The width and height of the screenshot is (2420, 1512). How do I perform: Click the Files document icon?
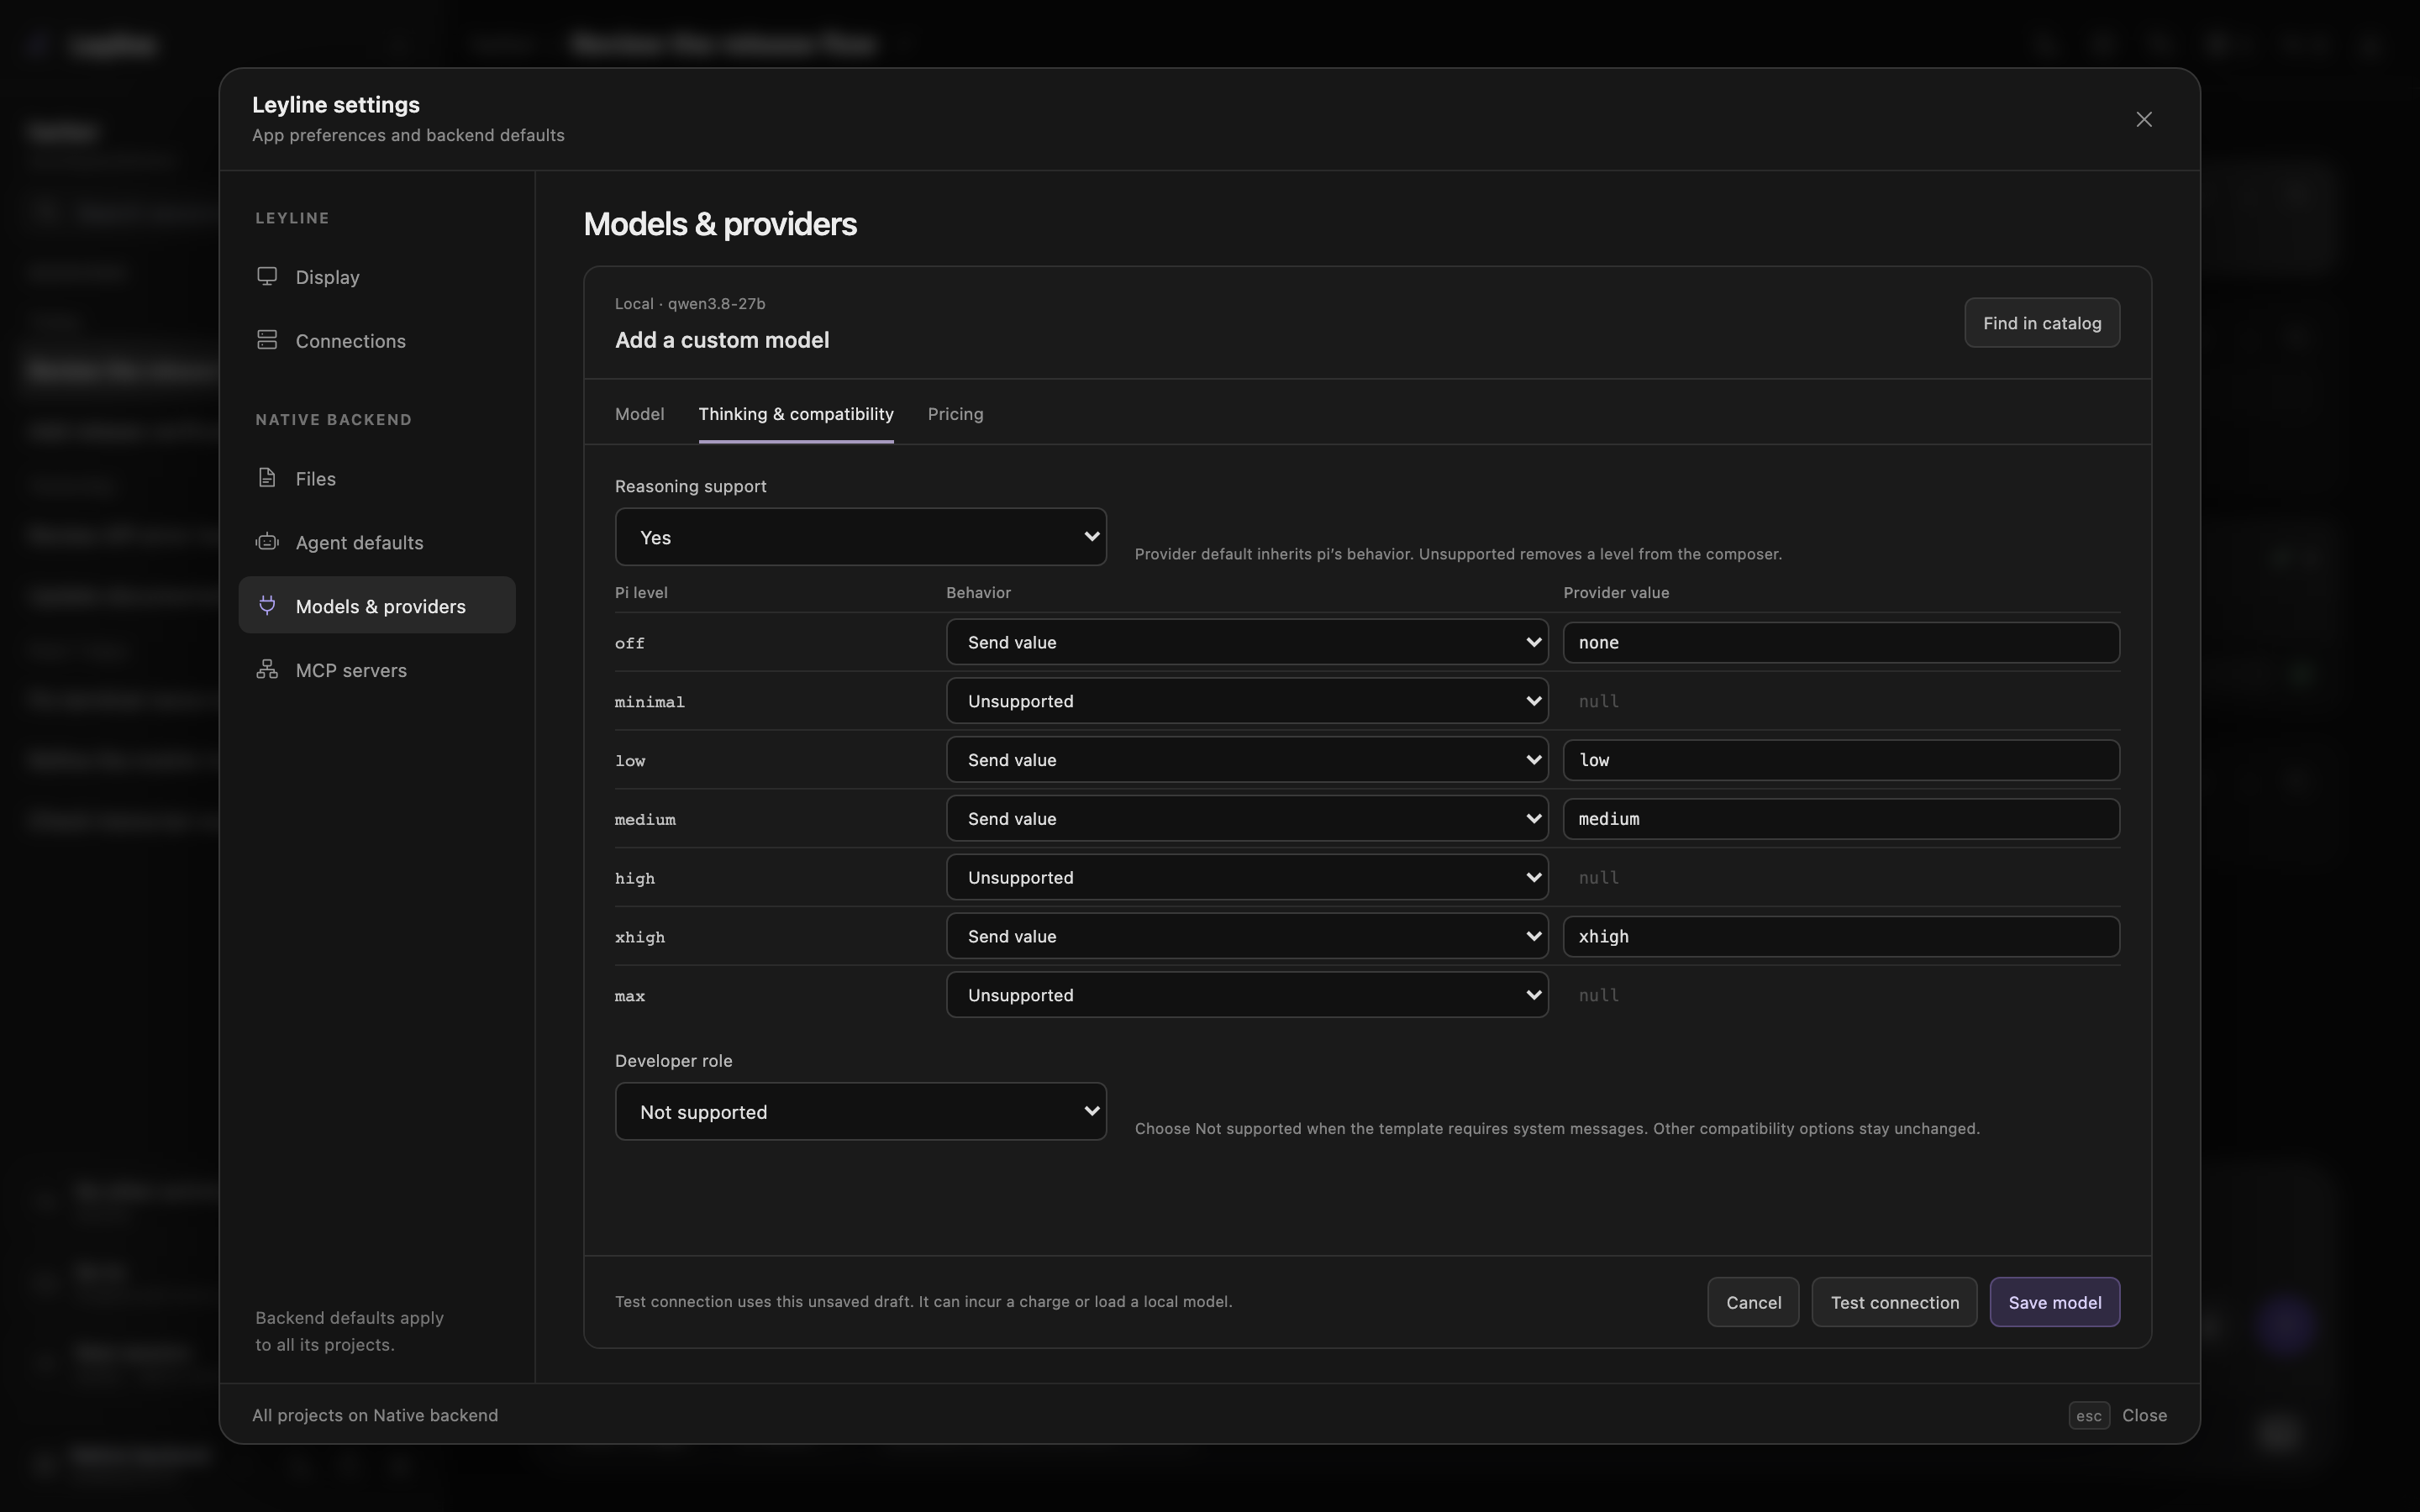(267, 478)
